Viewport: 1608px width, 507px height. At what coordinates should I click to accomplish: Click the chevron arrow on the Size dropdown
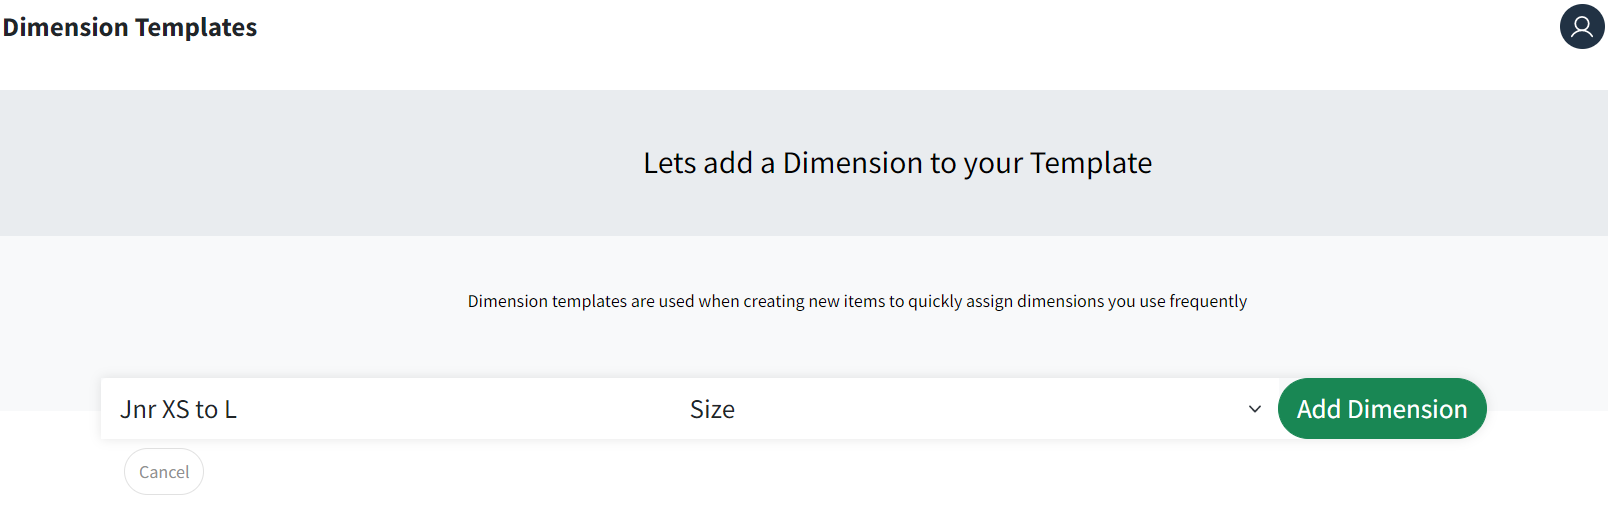(1255, 409)
